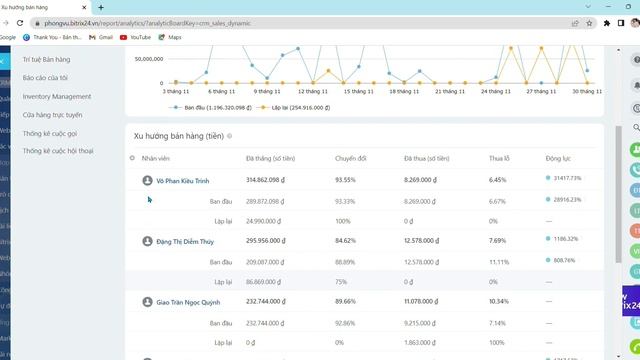Image resolution: width=640 pixels, height=360 pixels.
Task: Click the circle icon before Nhân viên header
Action: [x=132, y=158]
